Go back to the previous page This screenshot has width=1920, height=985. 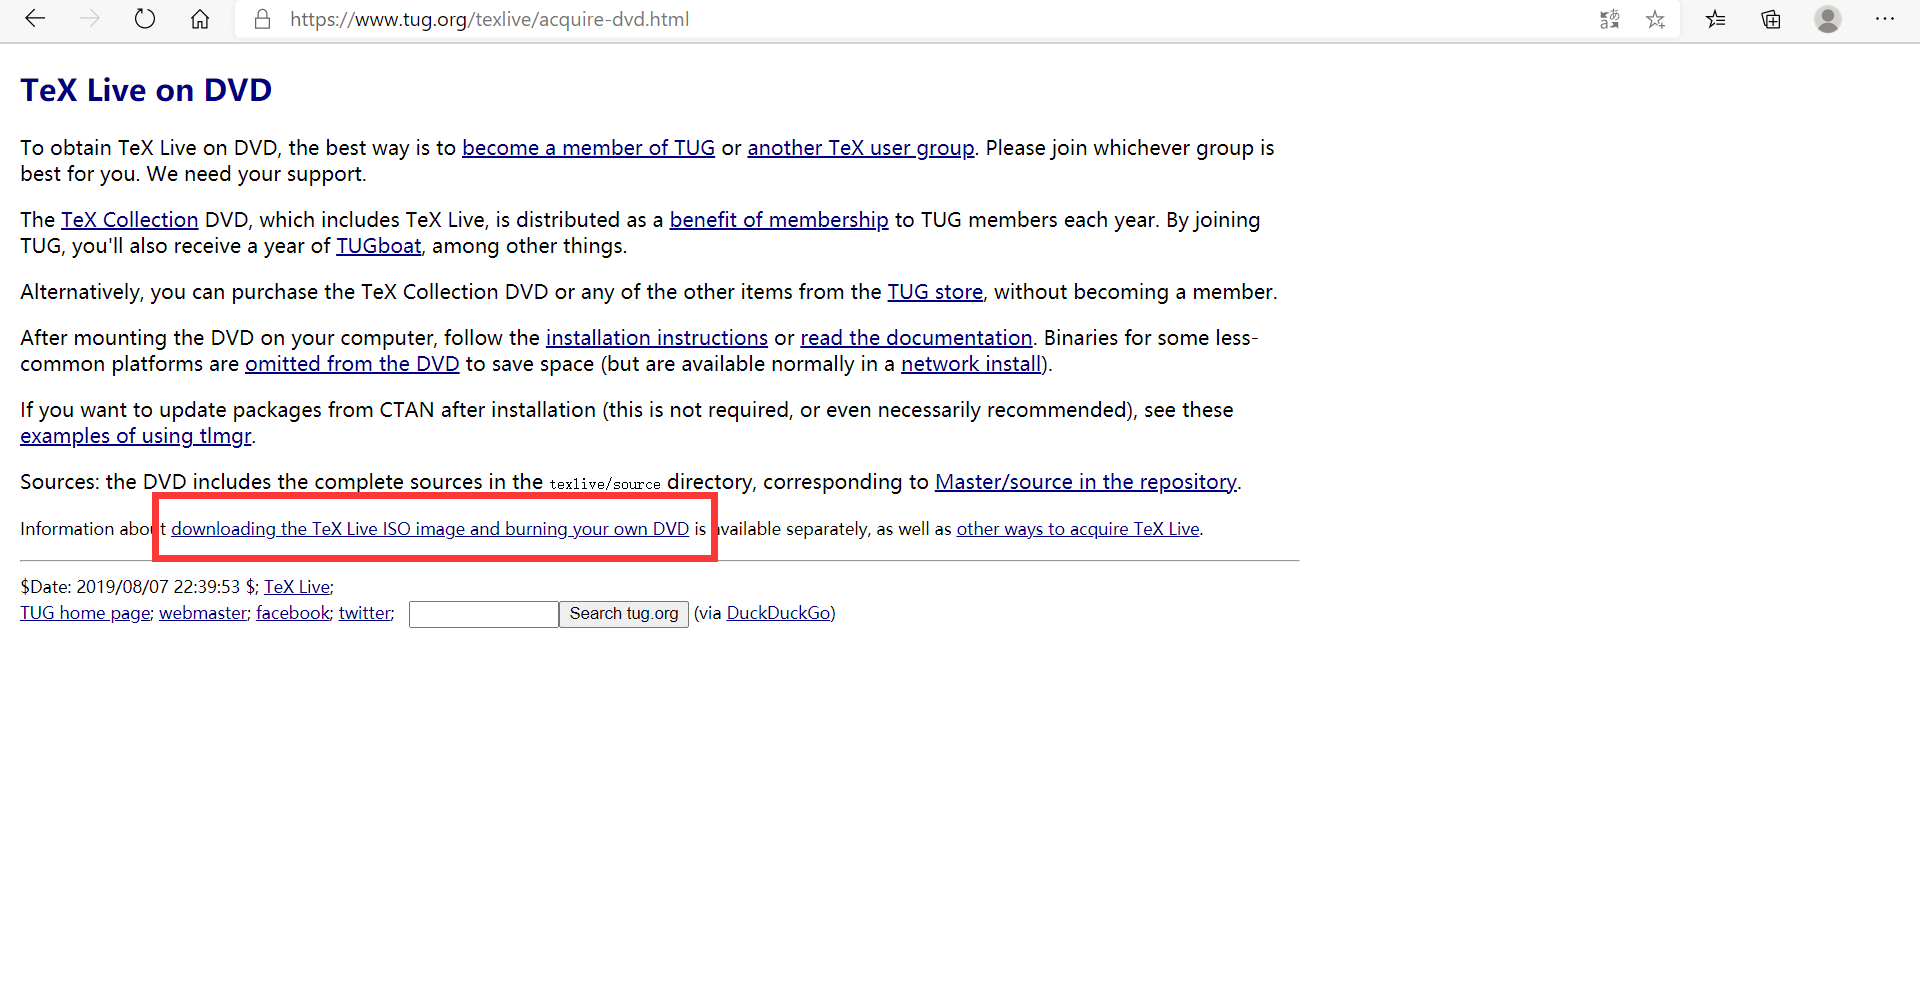click(x=35, y=19)
